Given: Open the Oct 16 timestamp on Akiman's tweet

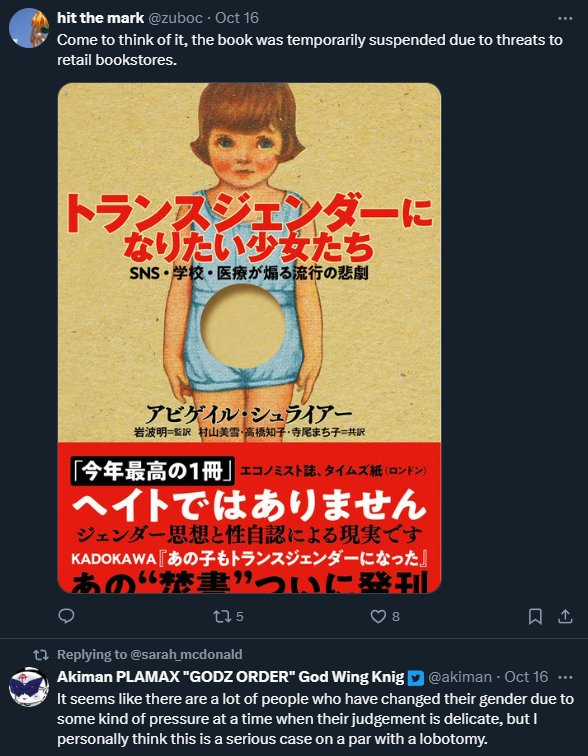Looking at the screenshot, I should (x=526, y=677).
